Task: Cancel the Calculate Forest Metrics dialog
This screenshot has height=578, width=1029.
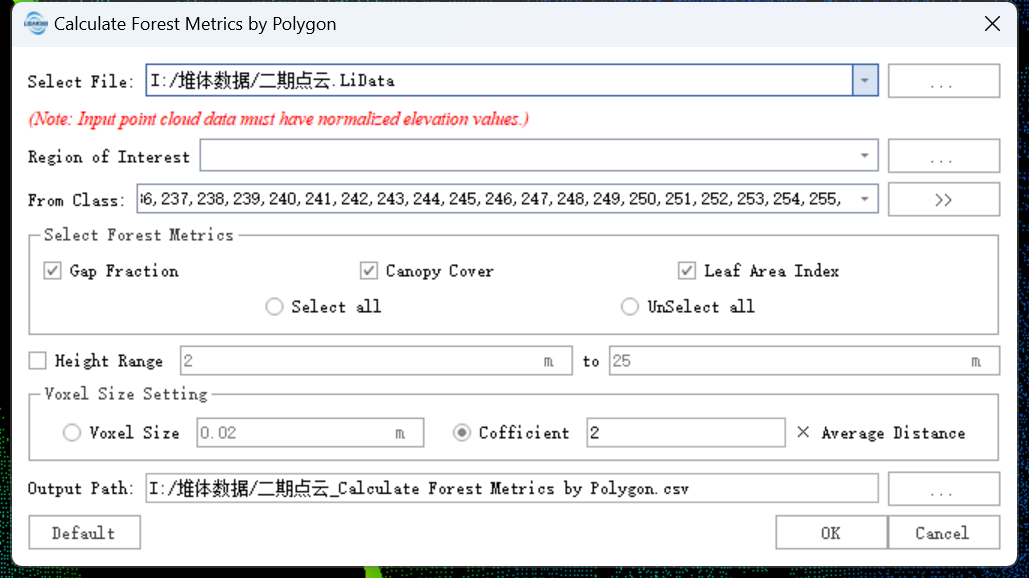Action: coord(941,532)
